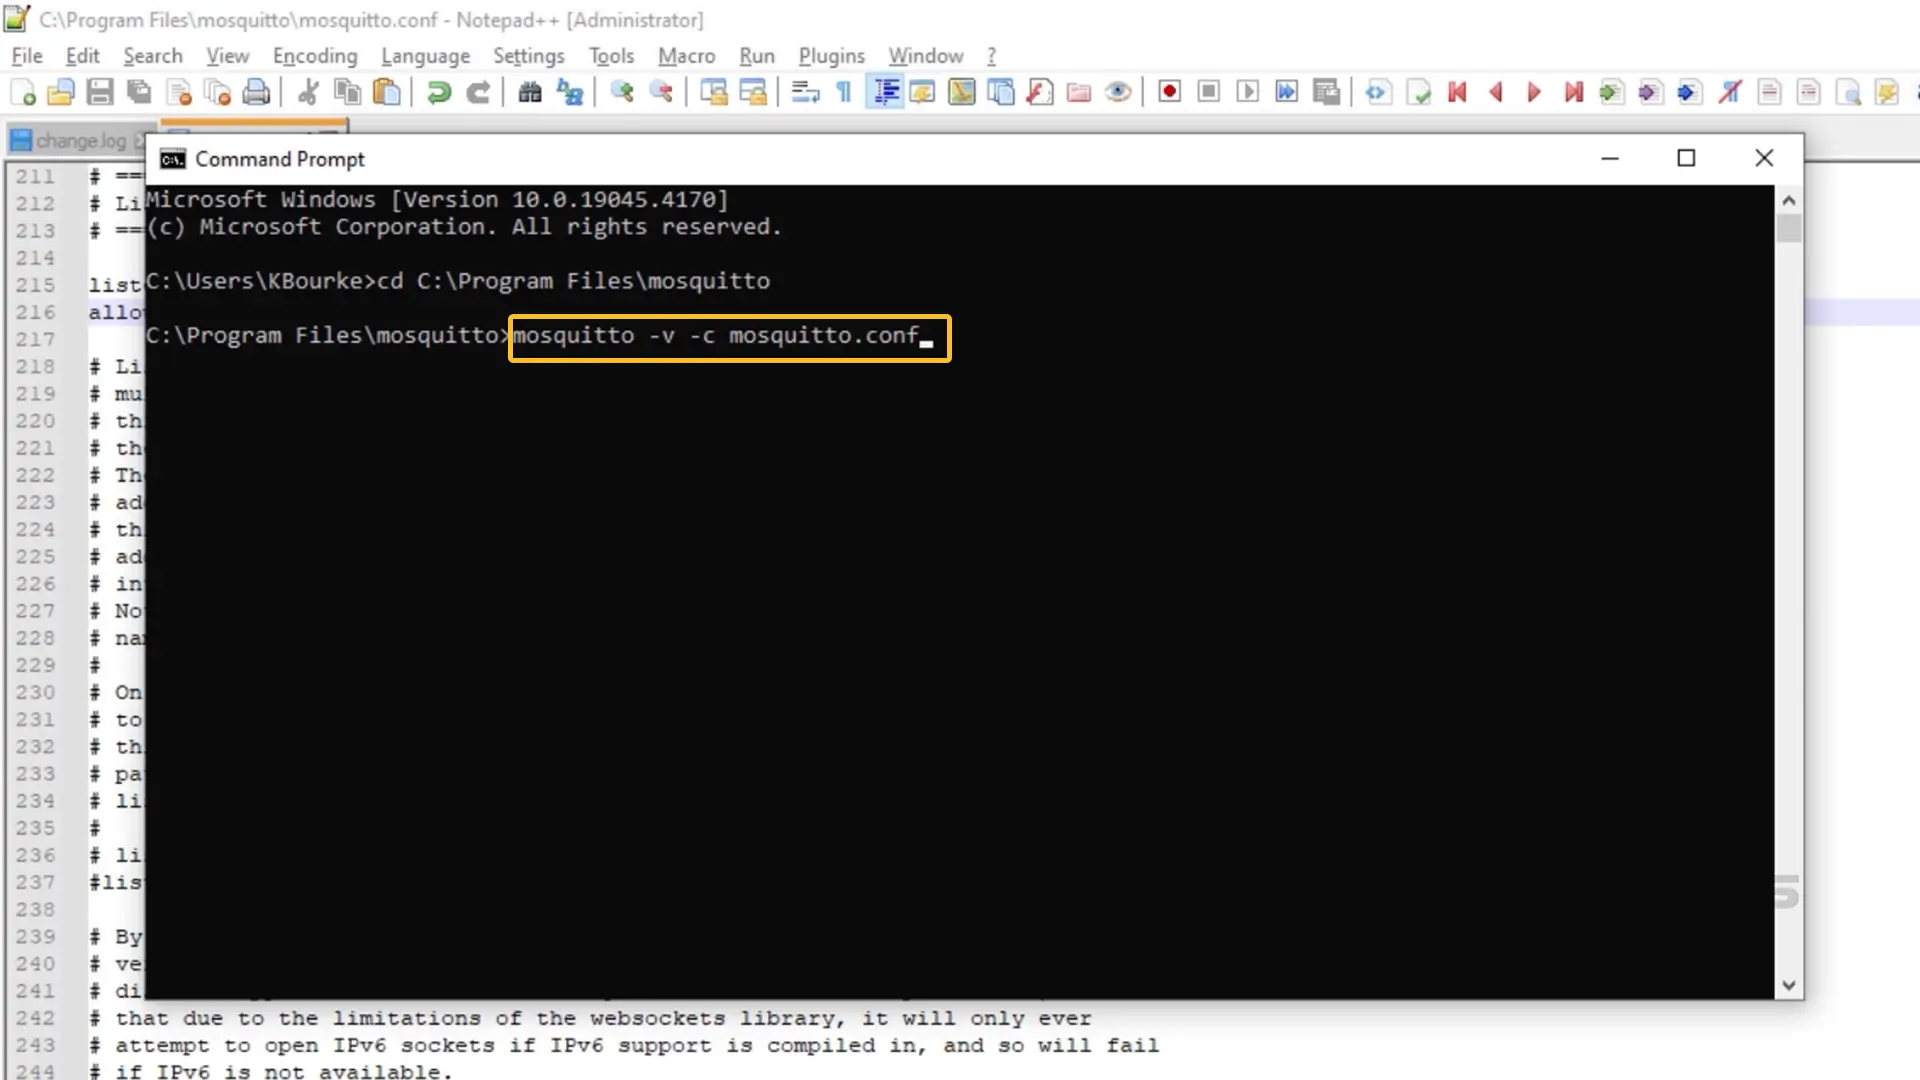Image resolution: width=1920 pixels, height=1080 pixels.
Task: Open the Folder as Workspace icon
Action: click(1079, 93)
